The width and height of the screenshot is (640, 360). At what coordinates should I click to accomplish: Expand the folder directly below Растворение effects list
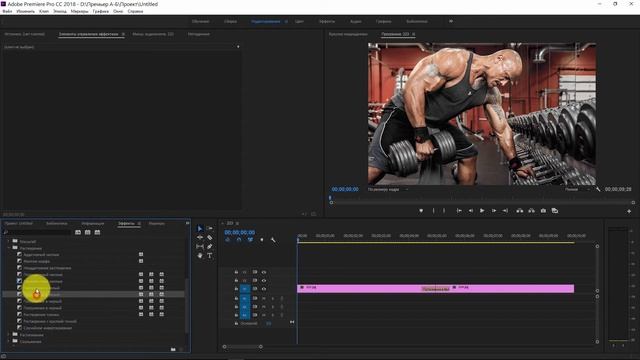pyautogui.click(x=9, y=335)
